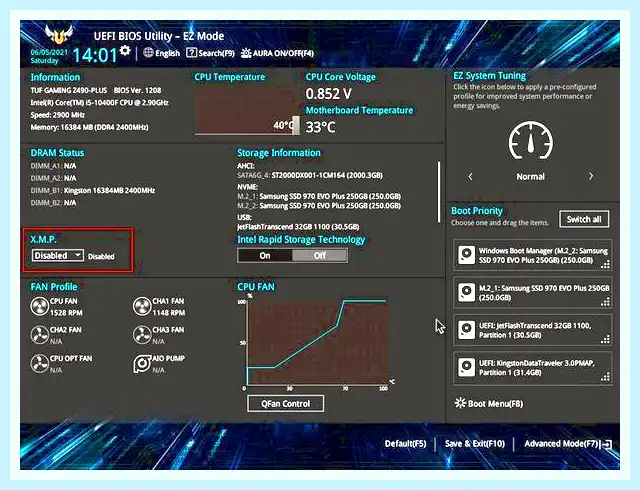
Task: Click the Storage Information scrollbar
Action: [439, 192]
